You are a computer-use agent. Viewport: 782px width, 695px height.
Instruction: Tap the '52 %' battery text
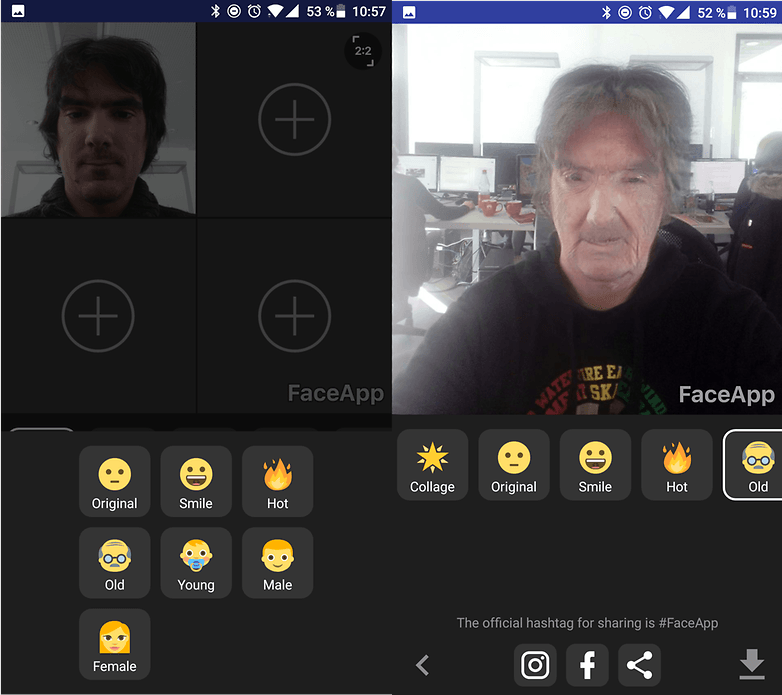pyautogui.click(x=711, y=12)
